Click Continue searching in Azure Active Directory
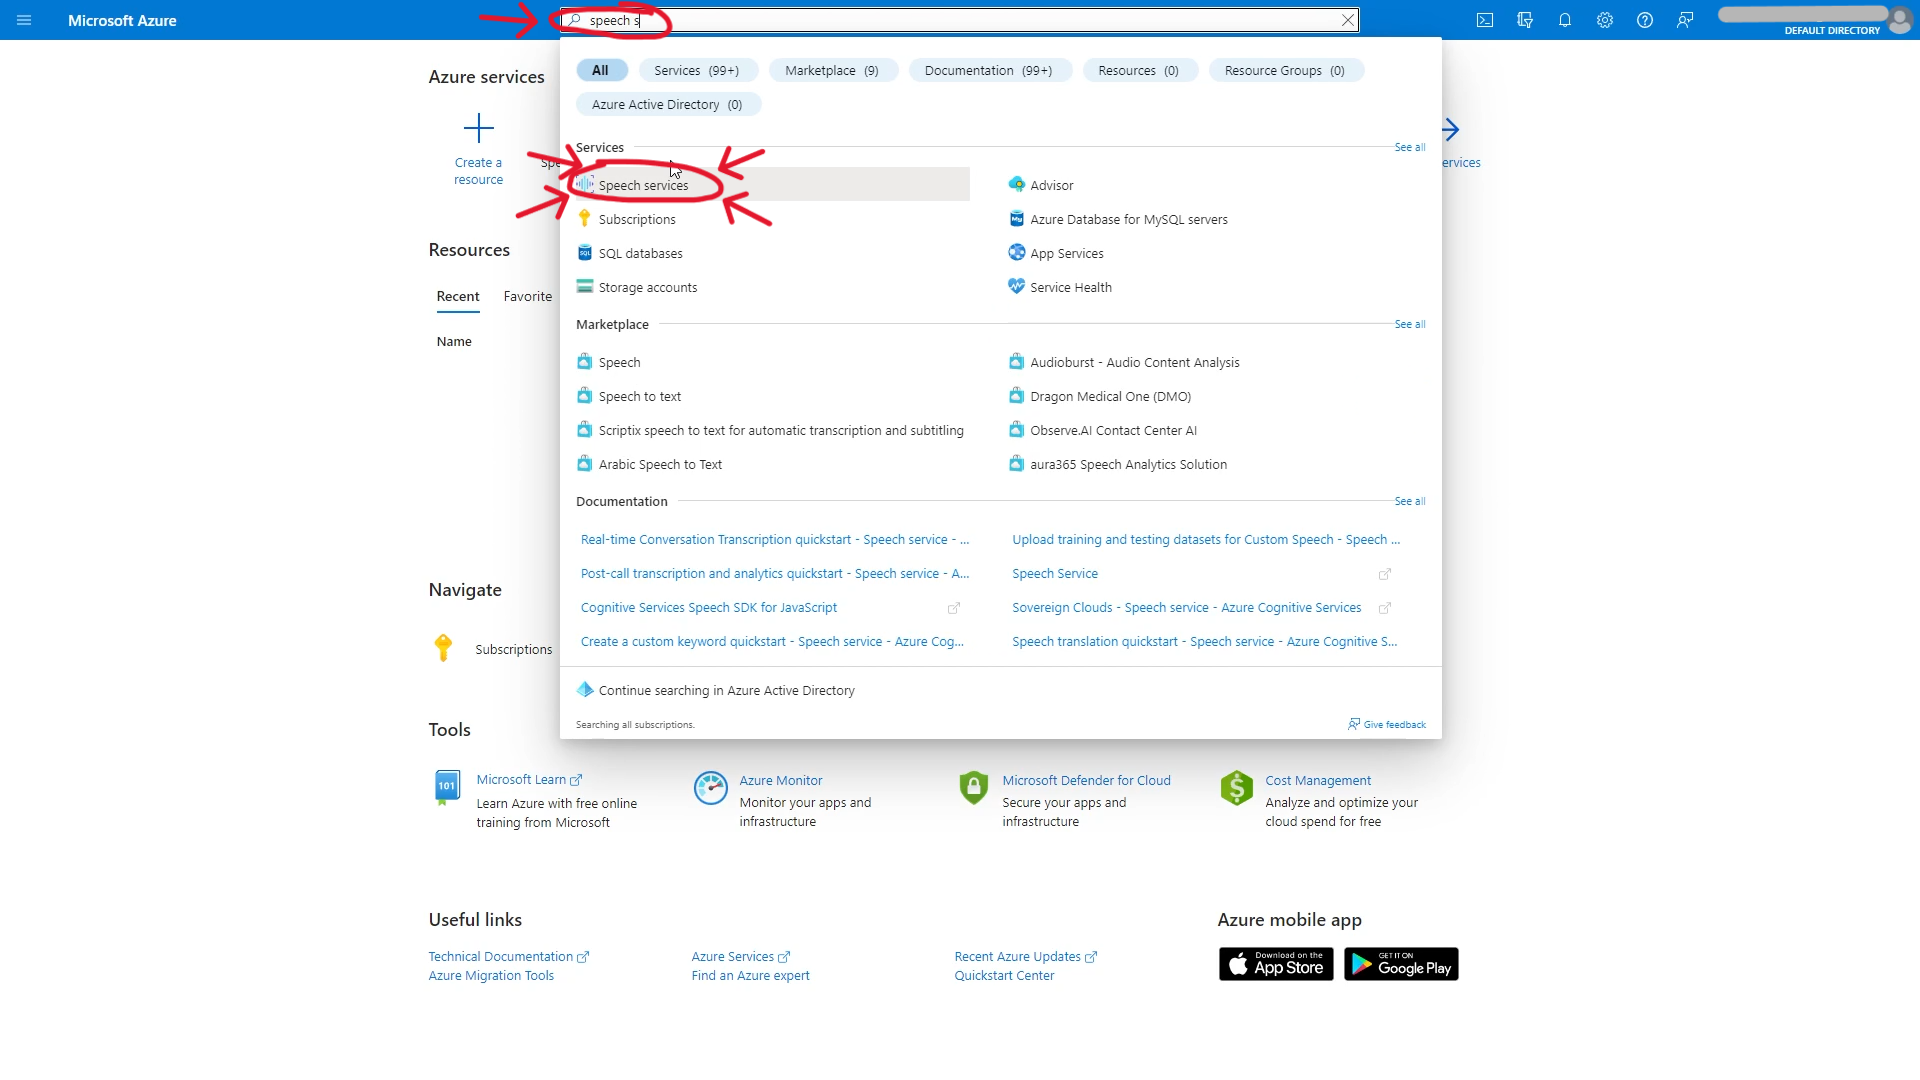1920x1080 pixels. point(726,690)
